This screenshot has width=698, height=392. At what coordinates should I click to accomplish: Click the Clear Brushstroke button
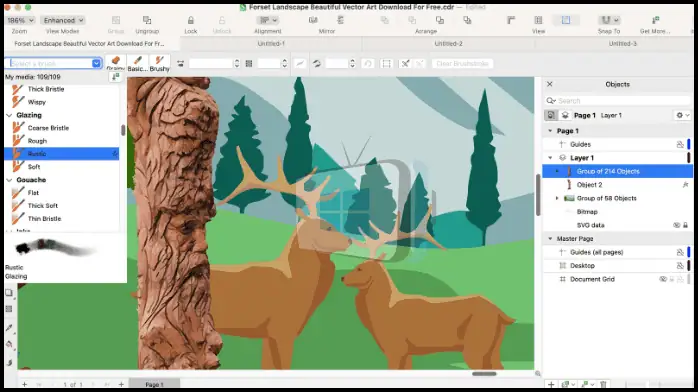[x=462, y=64]
